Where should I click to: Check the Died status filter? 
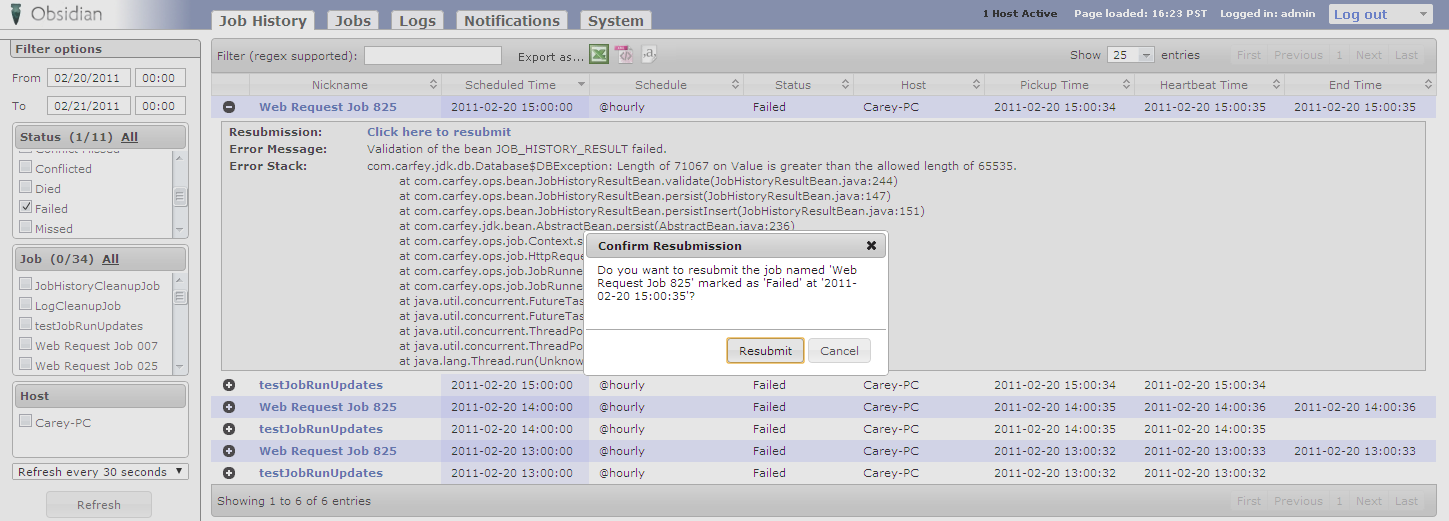[26, 188]
